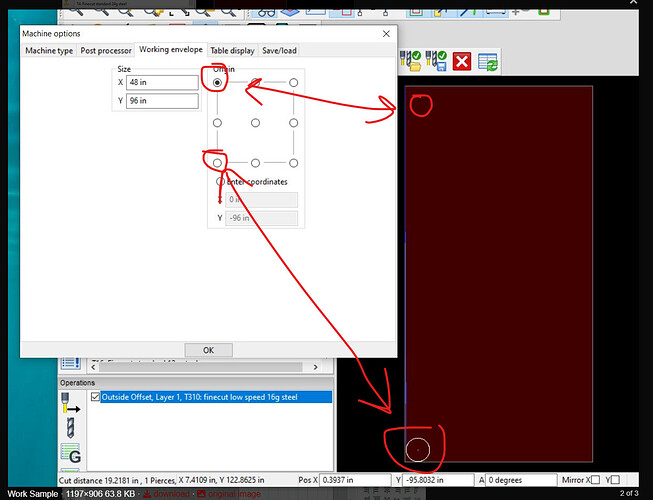Select the bottom-left origin radio button
The image size is (653, 500).
(x=218, y=162)
